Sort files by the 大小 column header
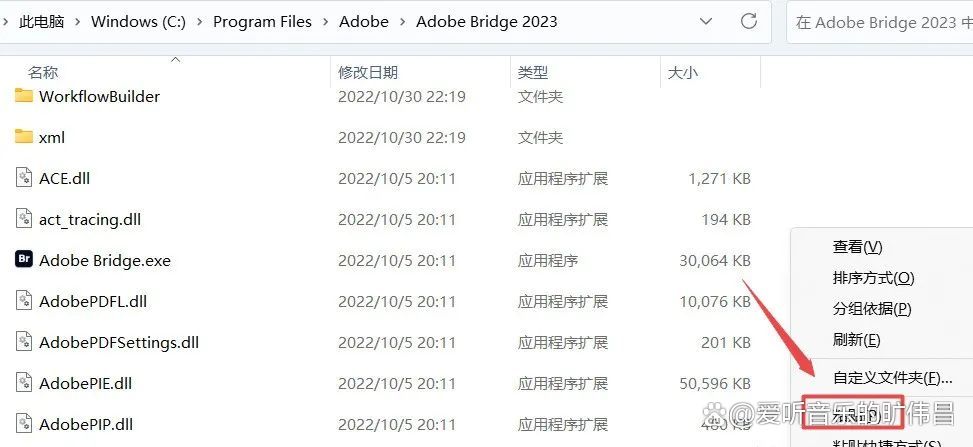Screen dimensions: 973x447 [683, 73]
